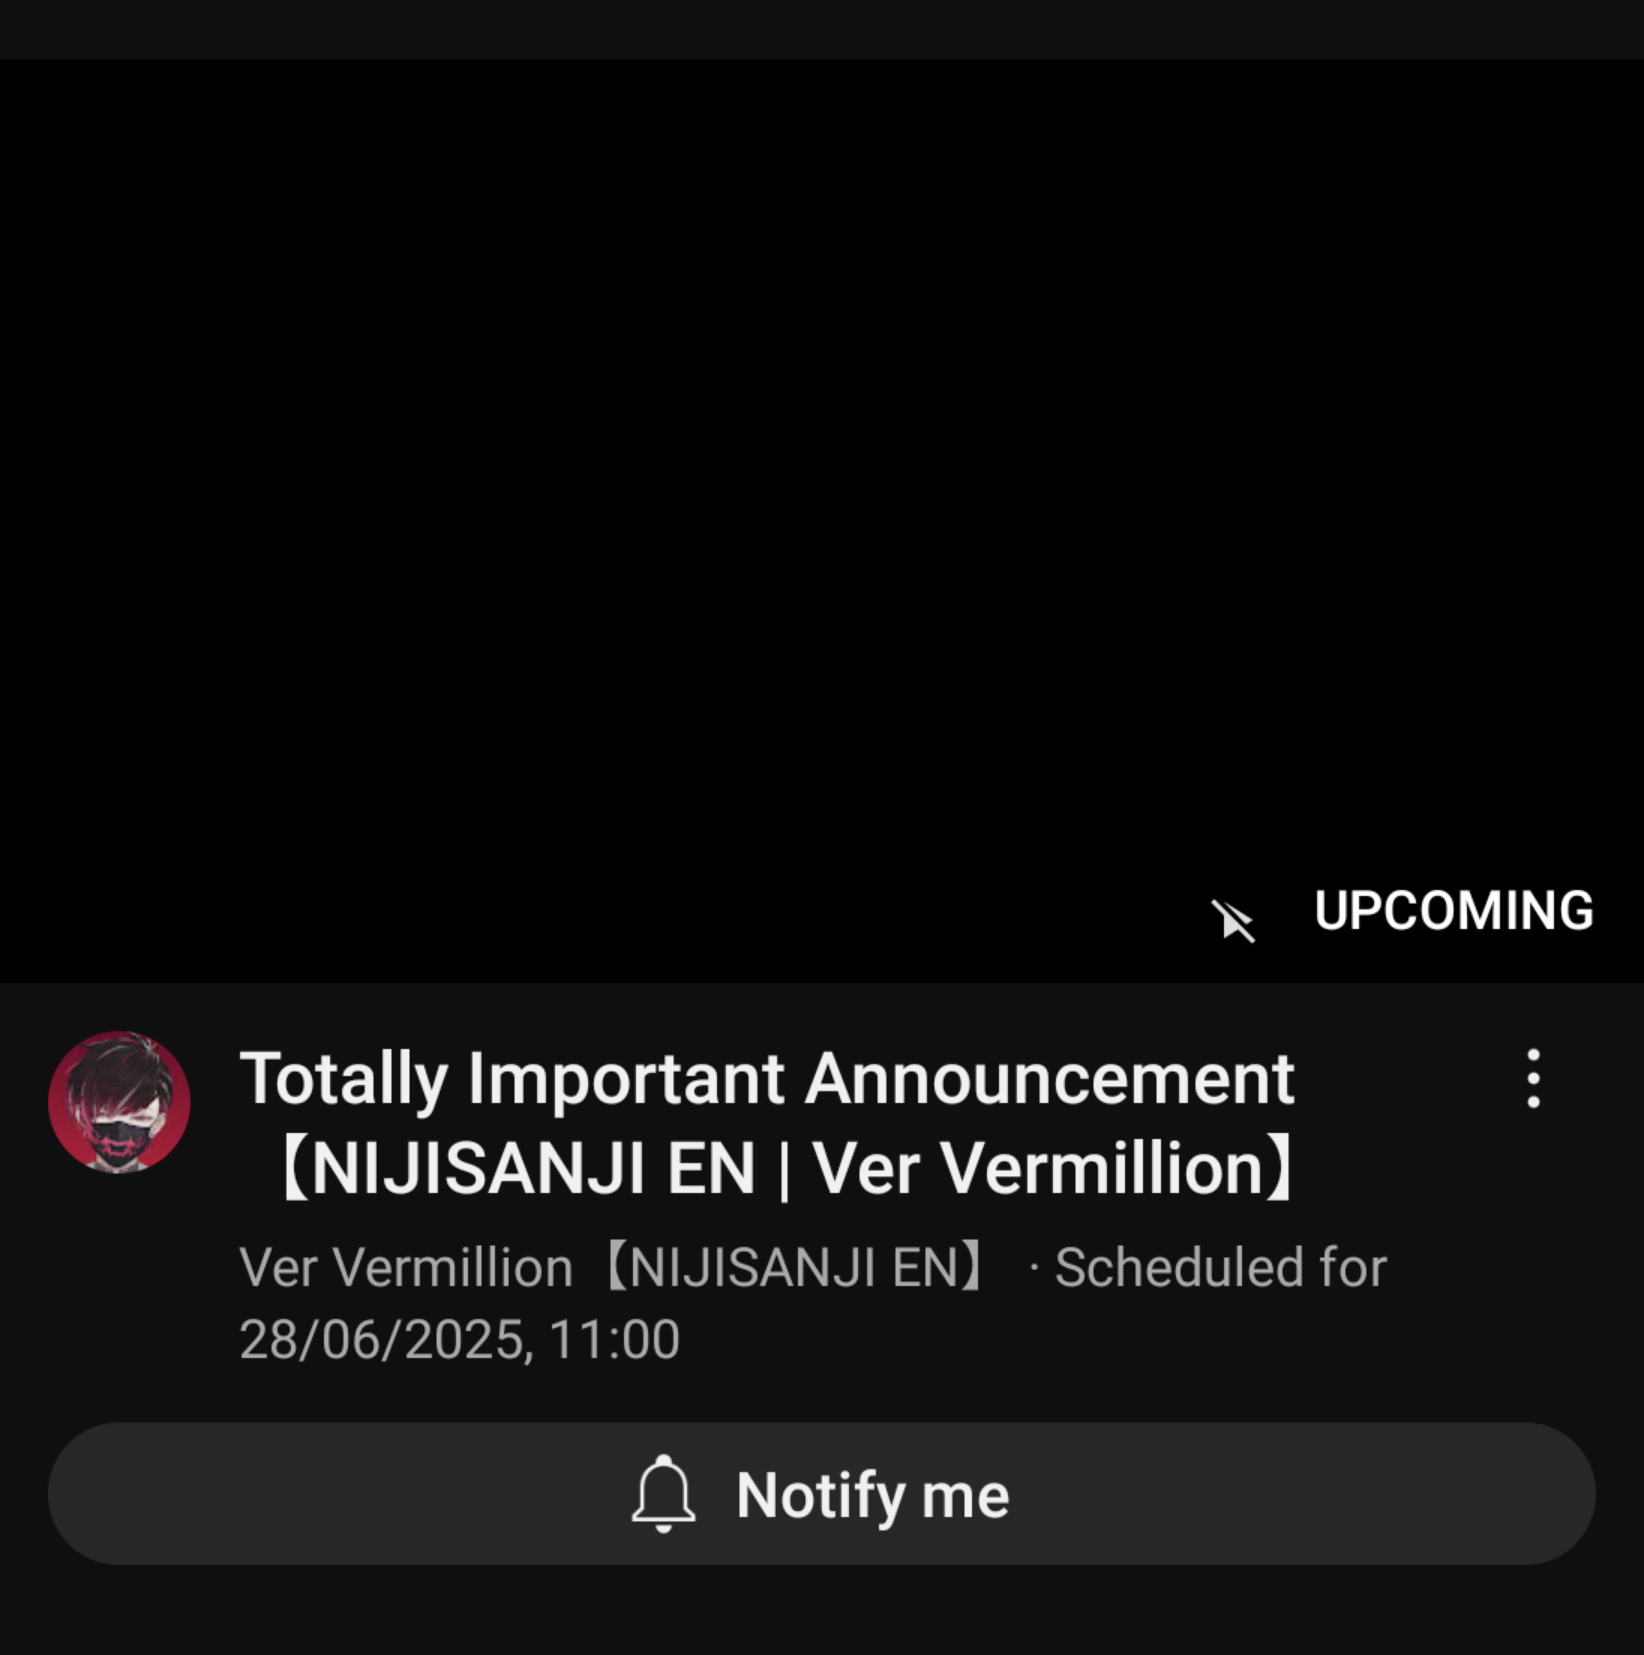The image size is (1644, 1655).
Task: Open the black upcoming video thumbnail
Action: (x=822, y=520)
